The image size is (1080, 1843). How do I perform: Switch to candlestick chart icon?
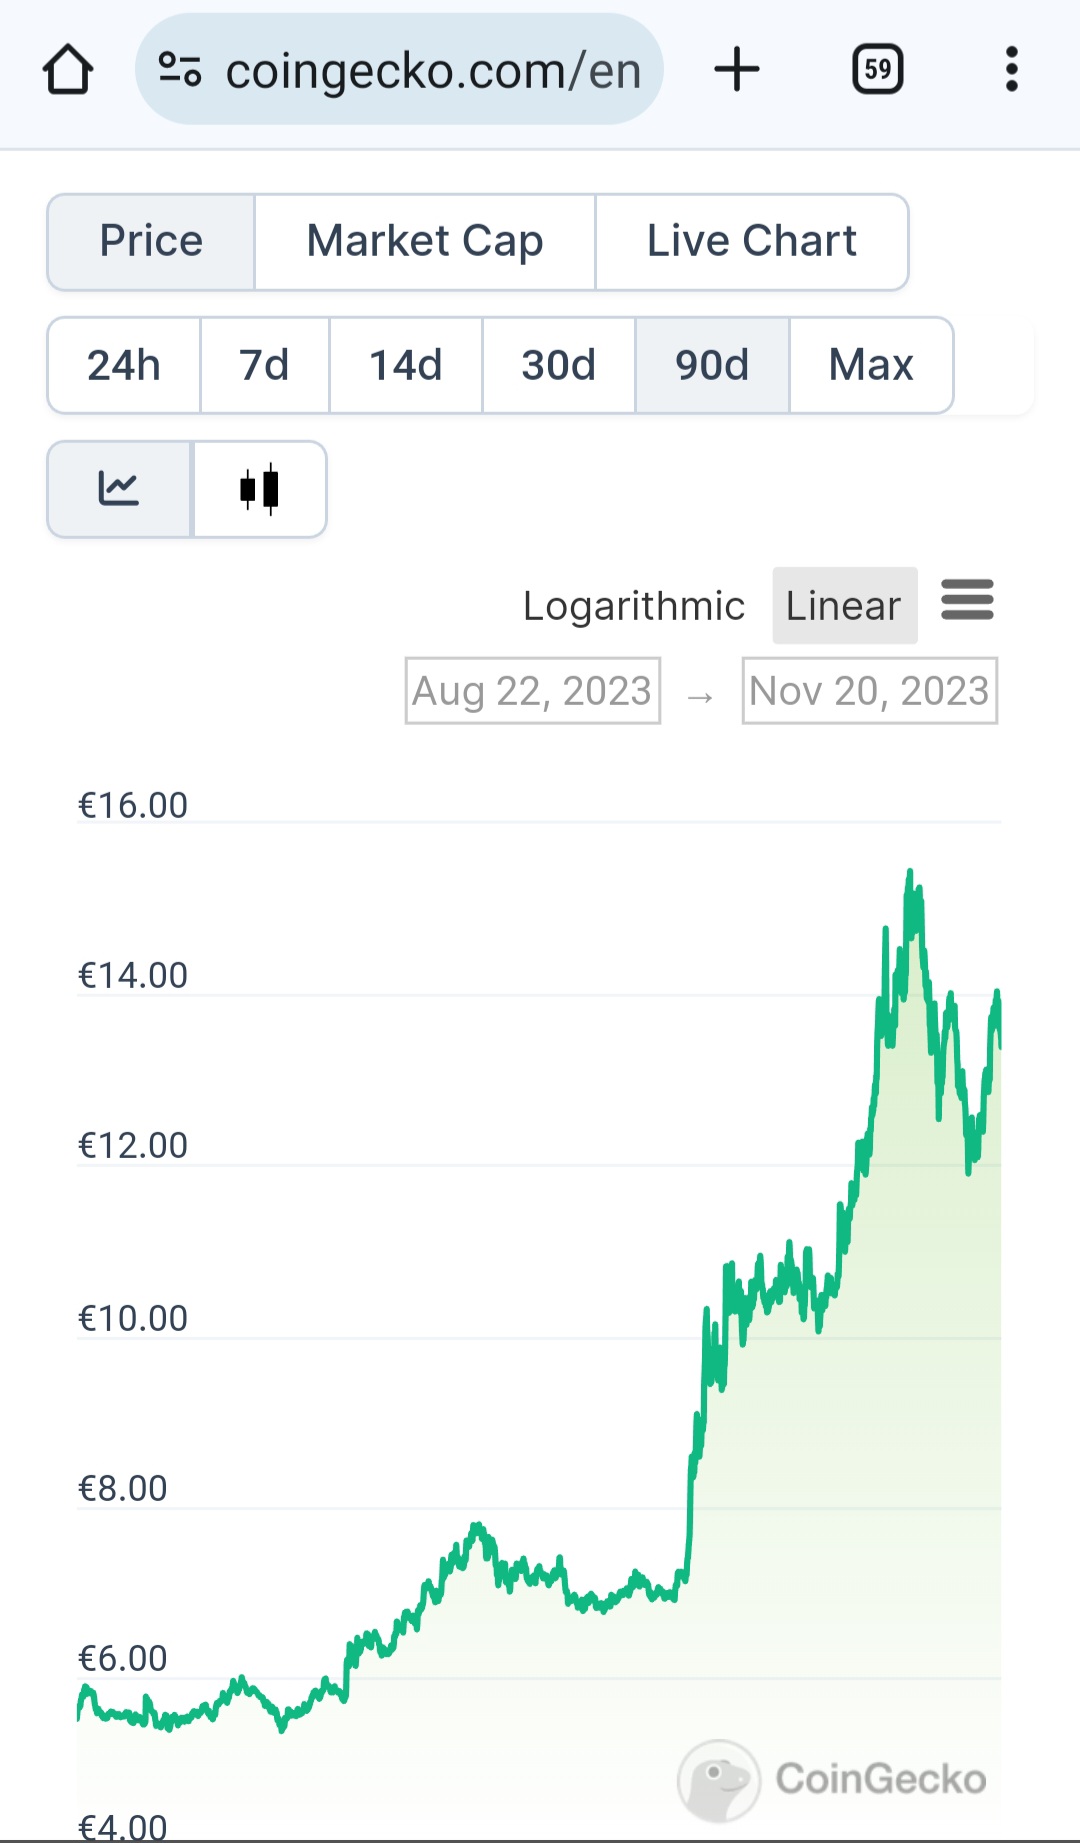click(259, 489)
